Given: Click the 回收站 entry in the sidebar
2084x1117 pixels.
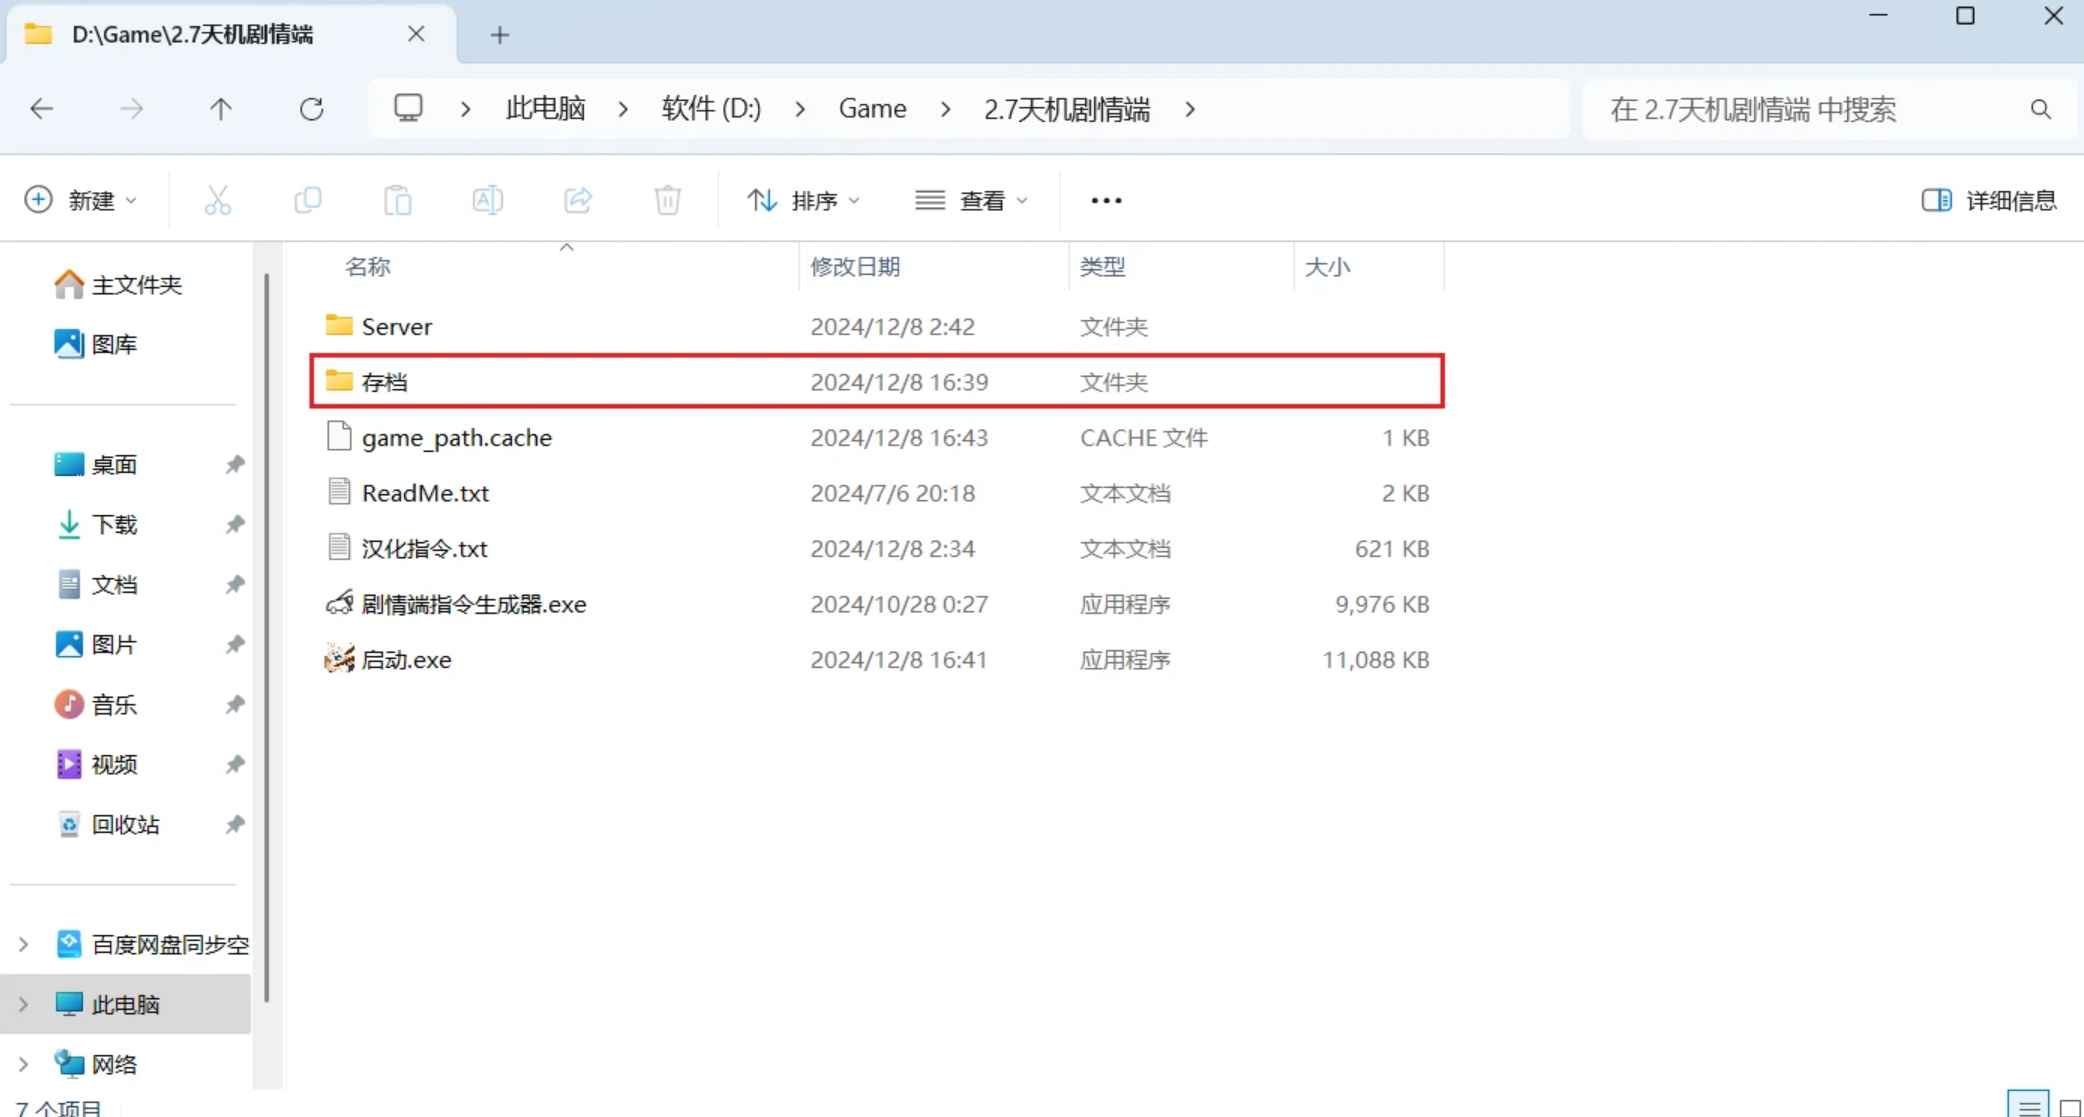Looking at the screenshot, I should click(126, 824).
